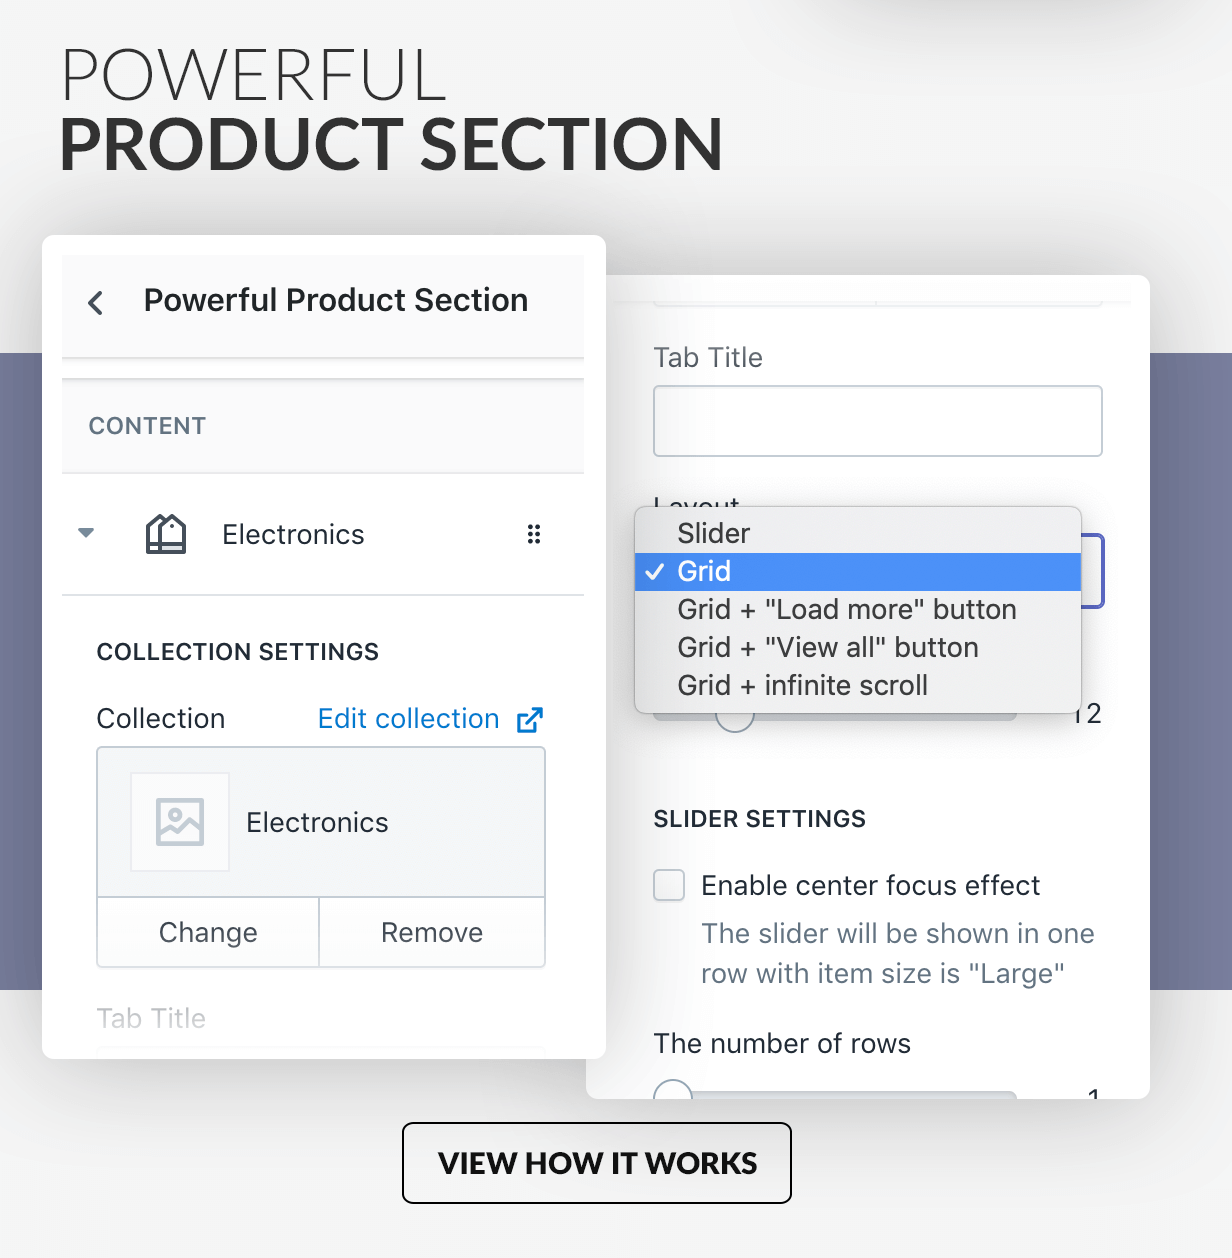Click the number of rows slider handle
Image resolution: width=1232 pixels, height=1258 pixels.
point(673,1090)
